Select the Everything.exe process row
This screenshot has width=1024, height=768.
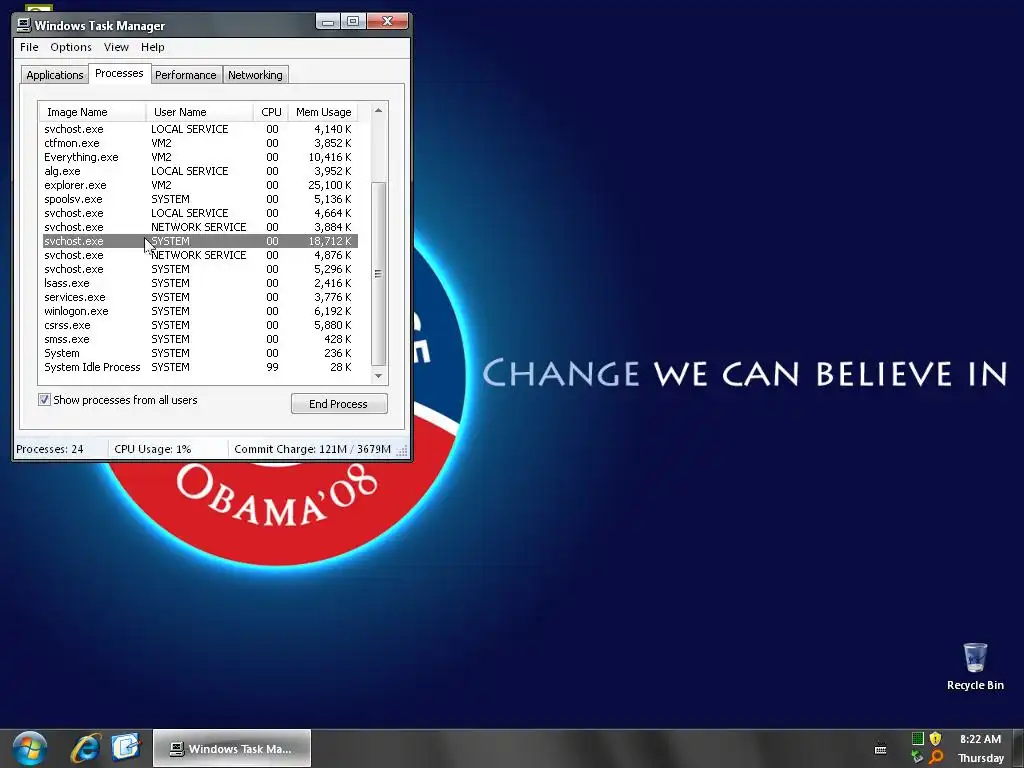(x=200, y=157)
